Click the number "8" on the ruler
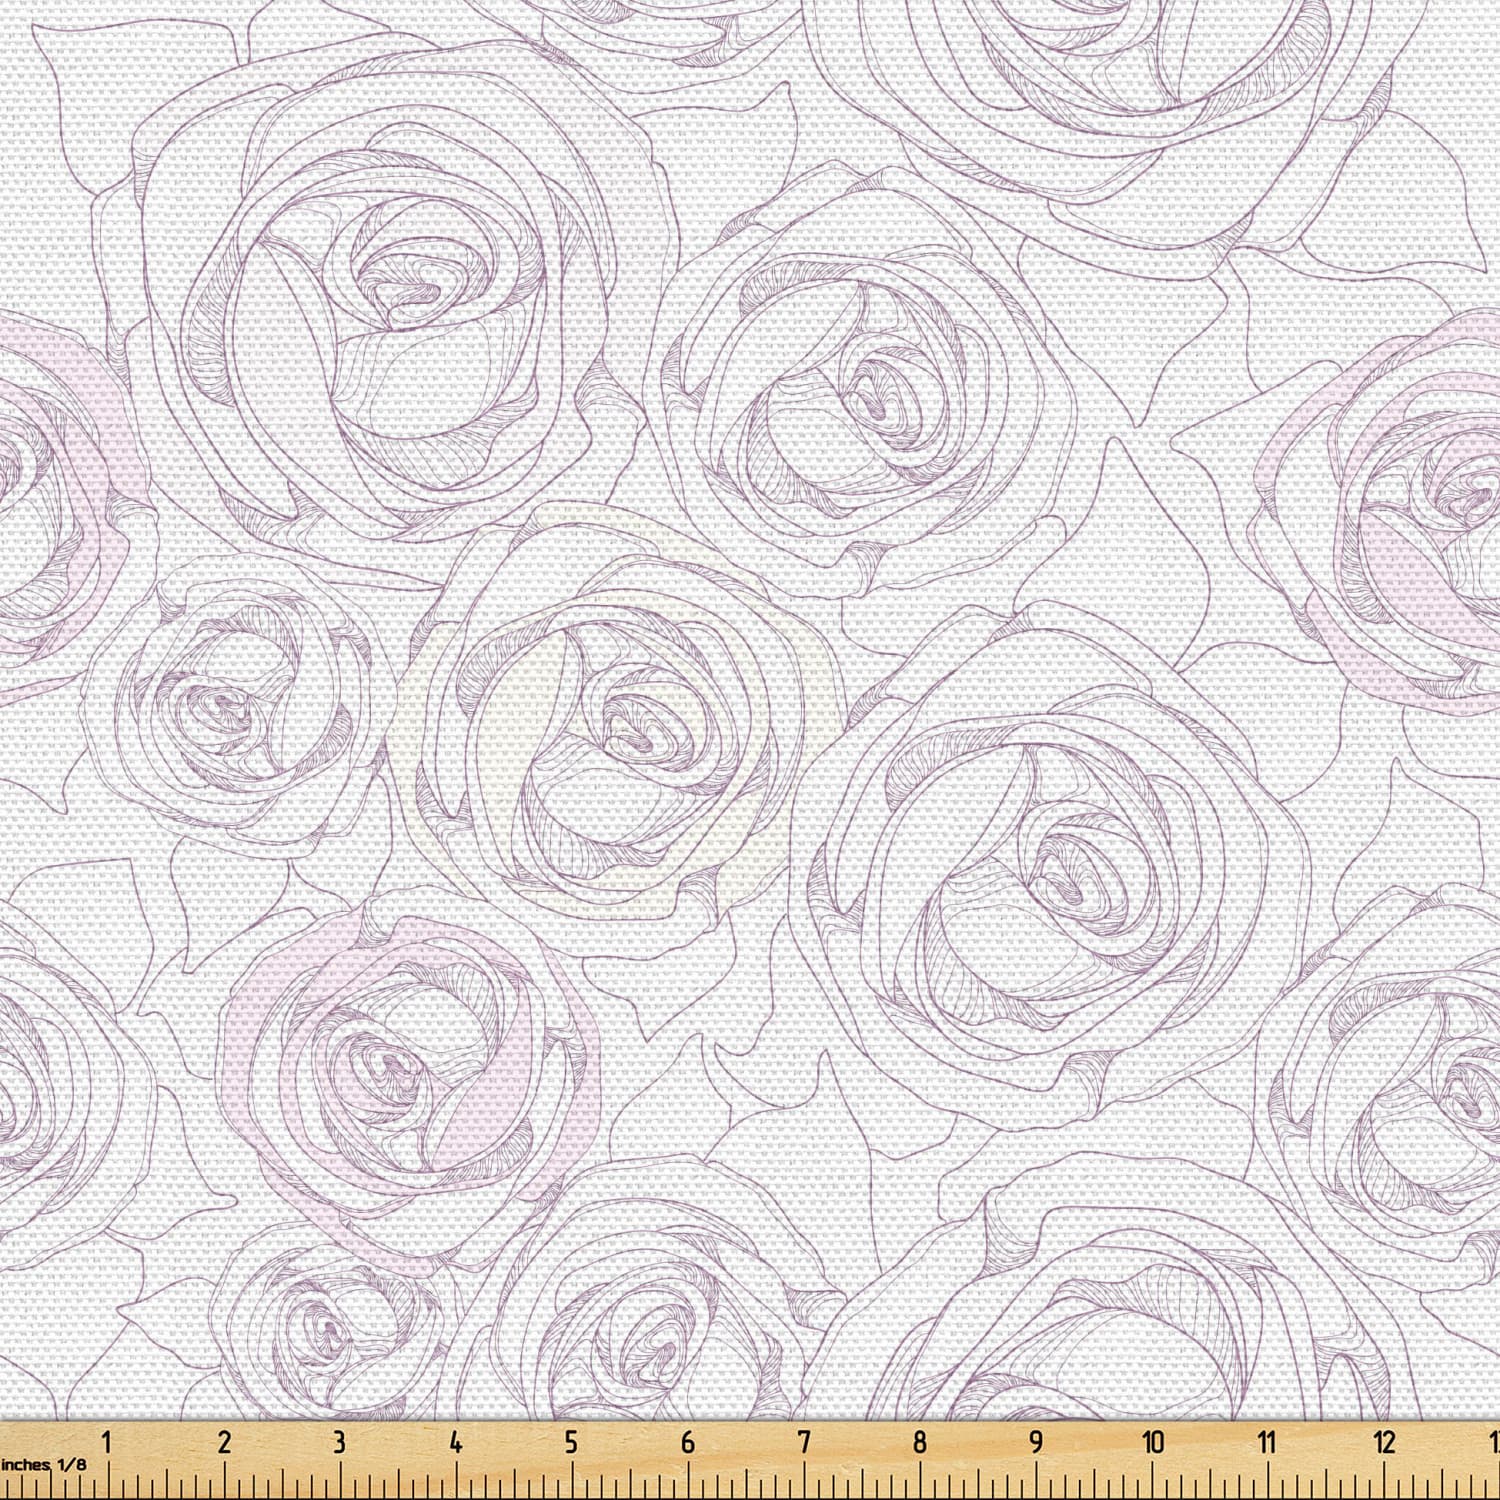Screen dimensions: 1500x1500 click(x=919, y=1442)
